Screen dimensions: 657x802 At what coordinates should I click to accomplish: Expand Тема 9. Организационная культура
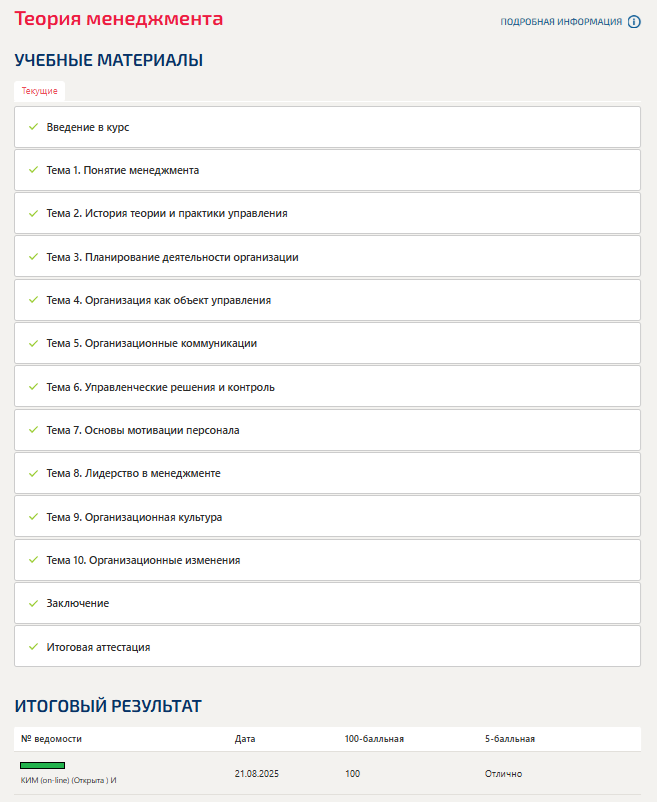[x=134, y=517]
